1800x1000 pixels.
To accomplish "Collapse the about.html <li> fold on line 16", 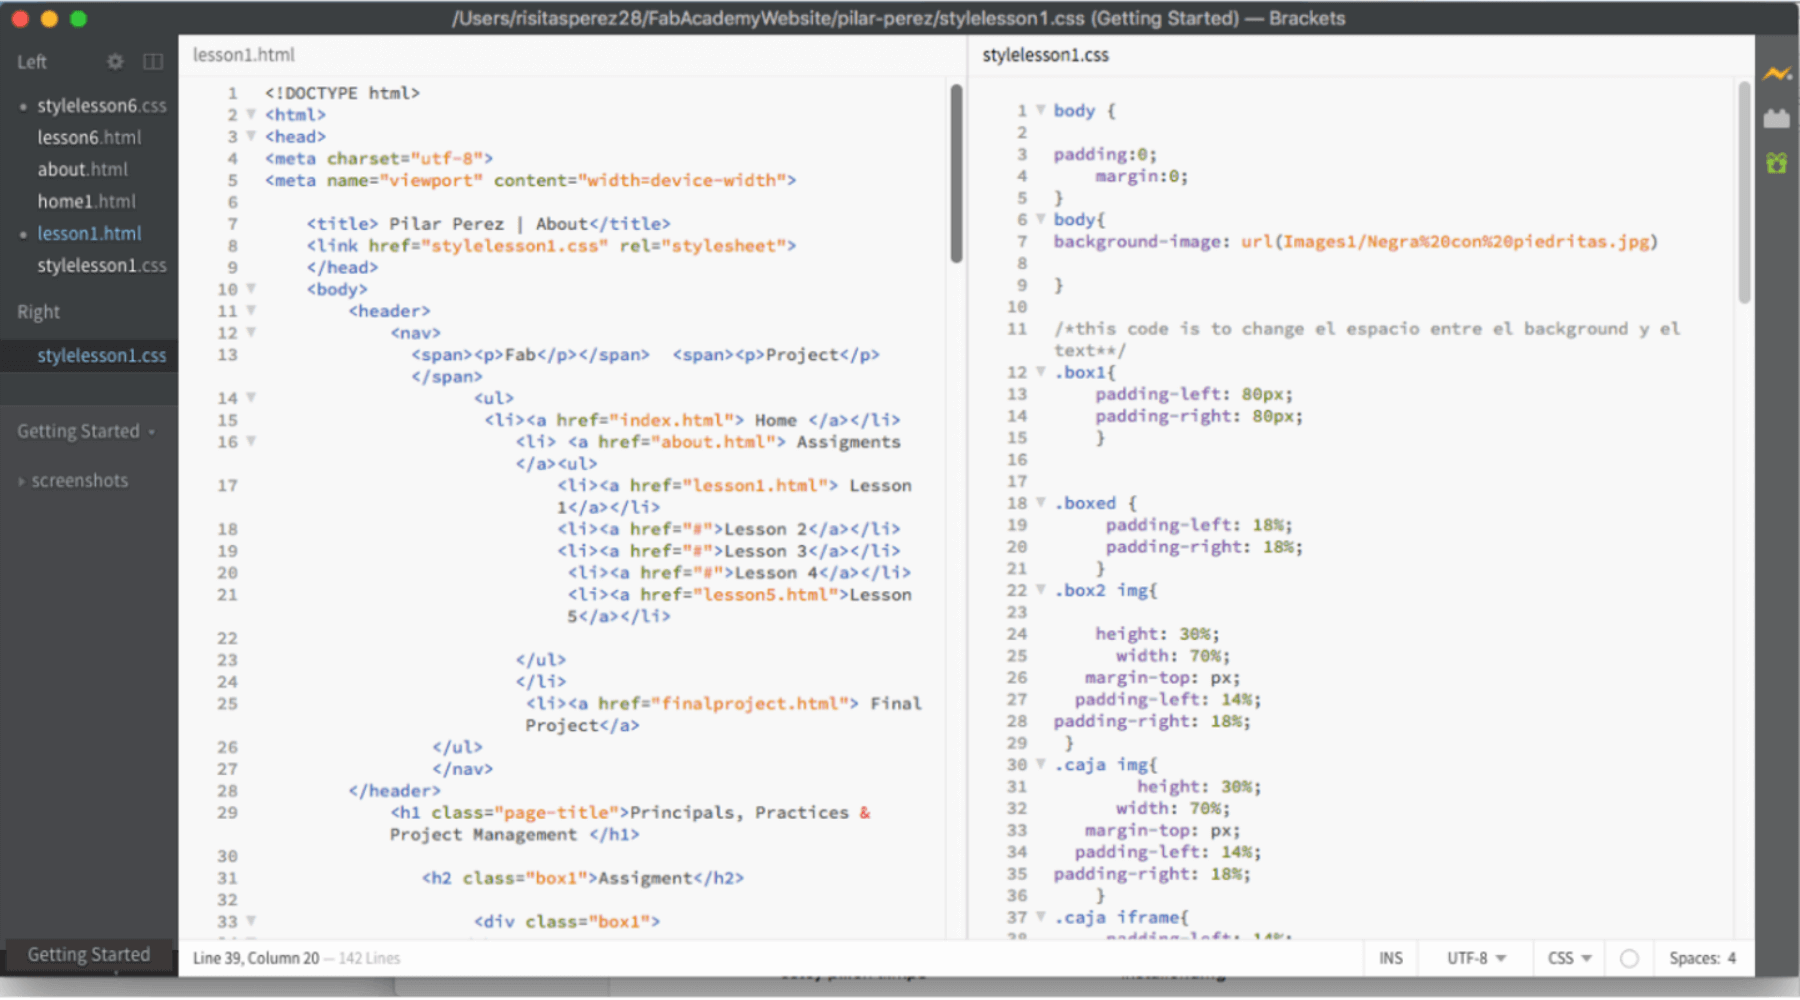I will (251, 441).
